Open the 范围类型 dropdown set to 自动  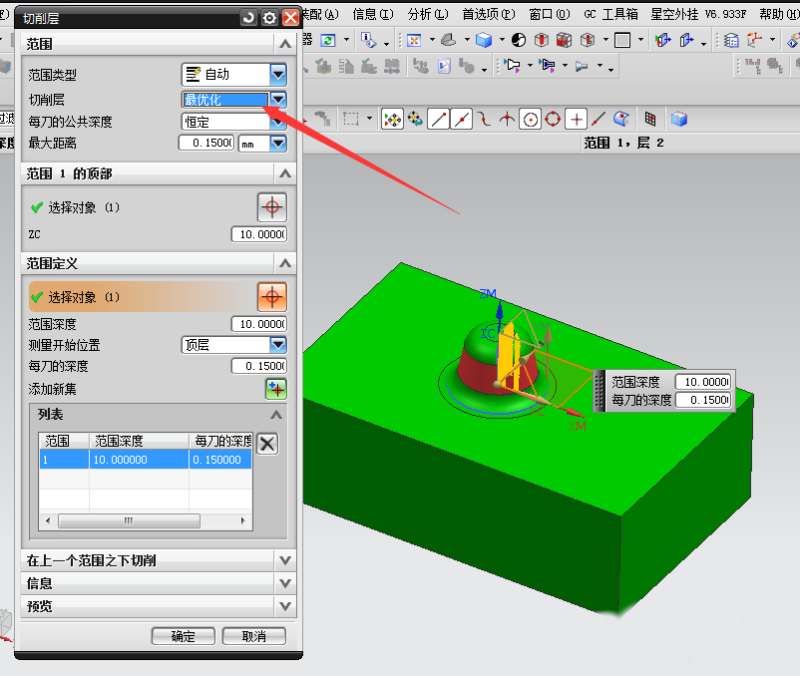tap(278, 74)
